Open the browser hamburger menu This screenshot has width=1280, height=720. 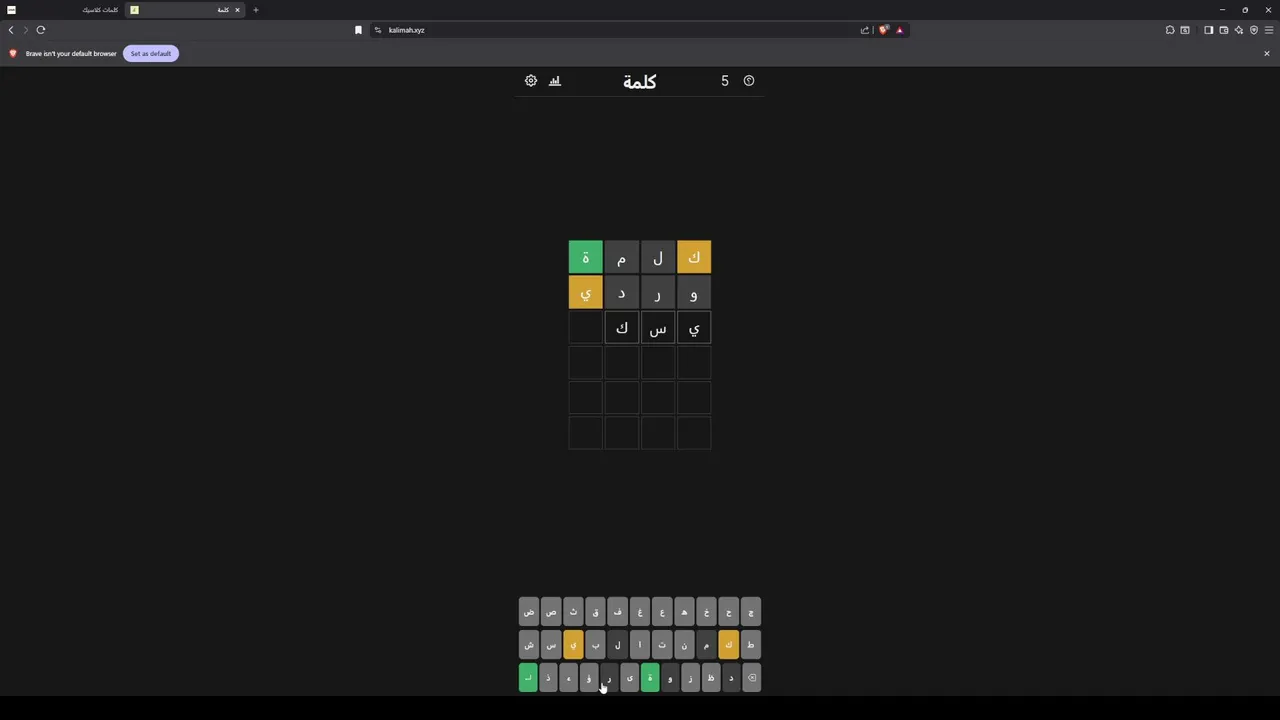point(1269,30)
